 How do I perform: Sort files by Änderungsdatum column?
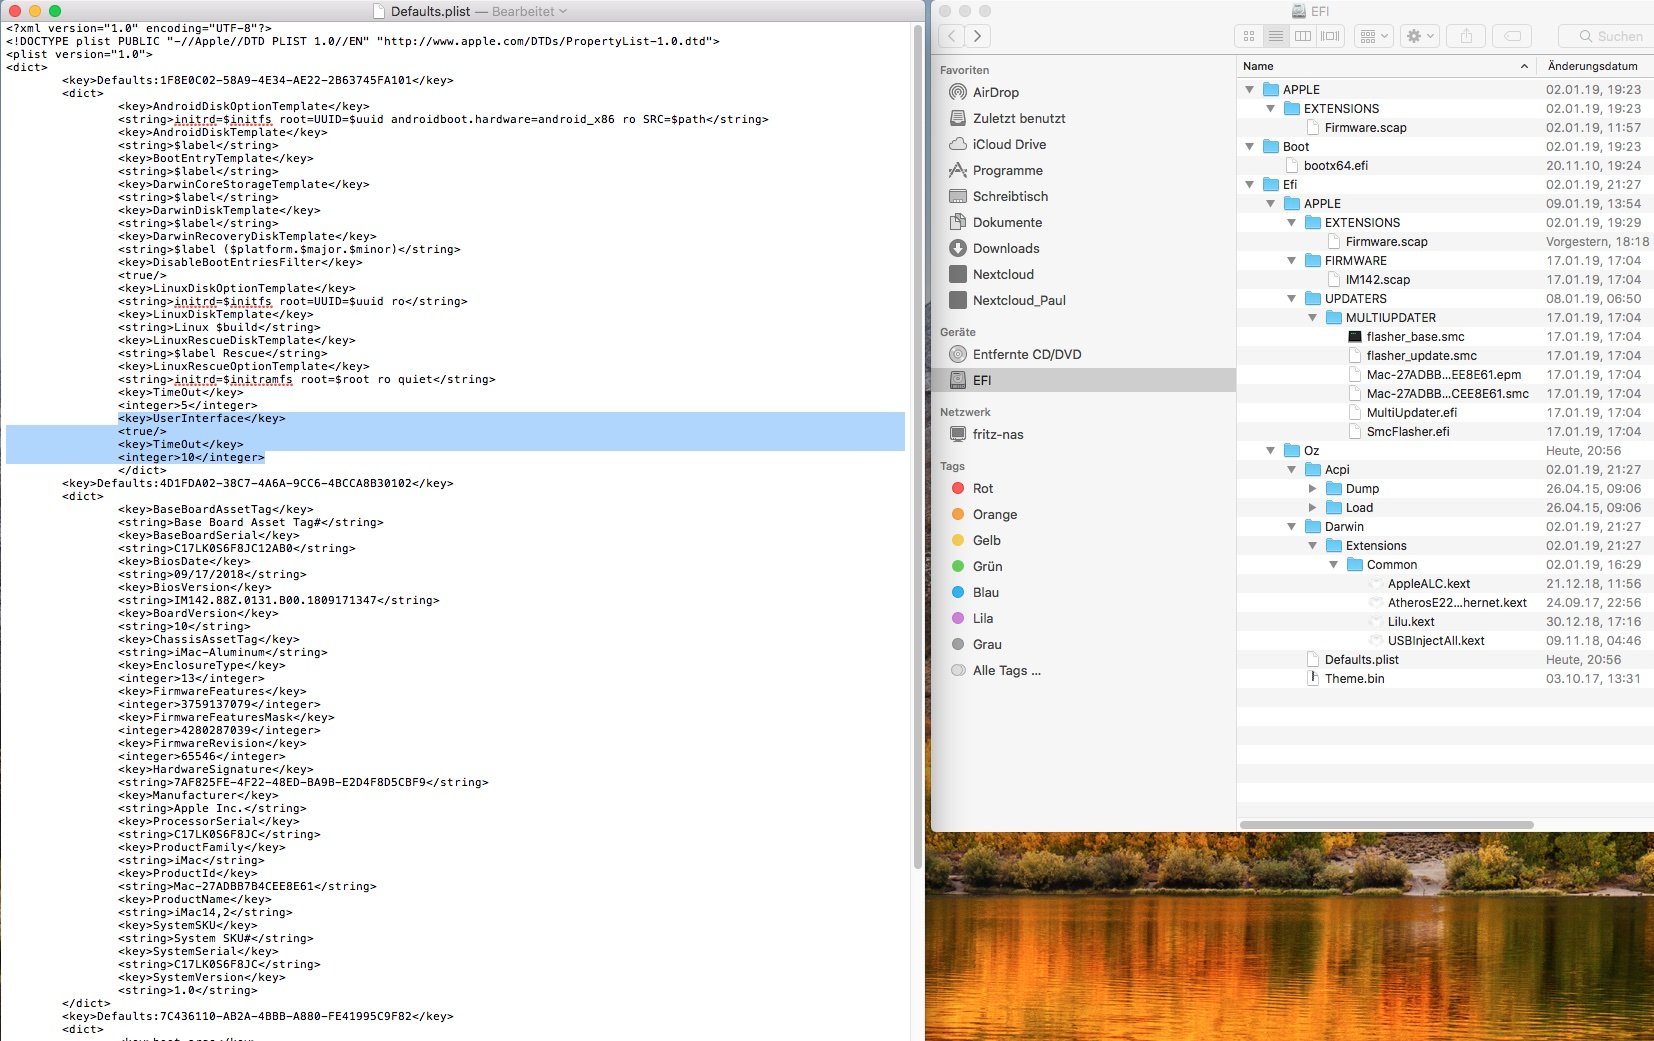[x=1592, y=66]
